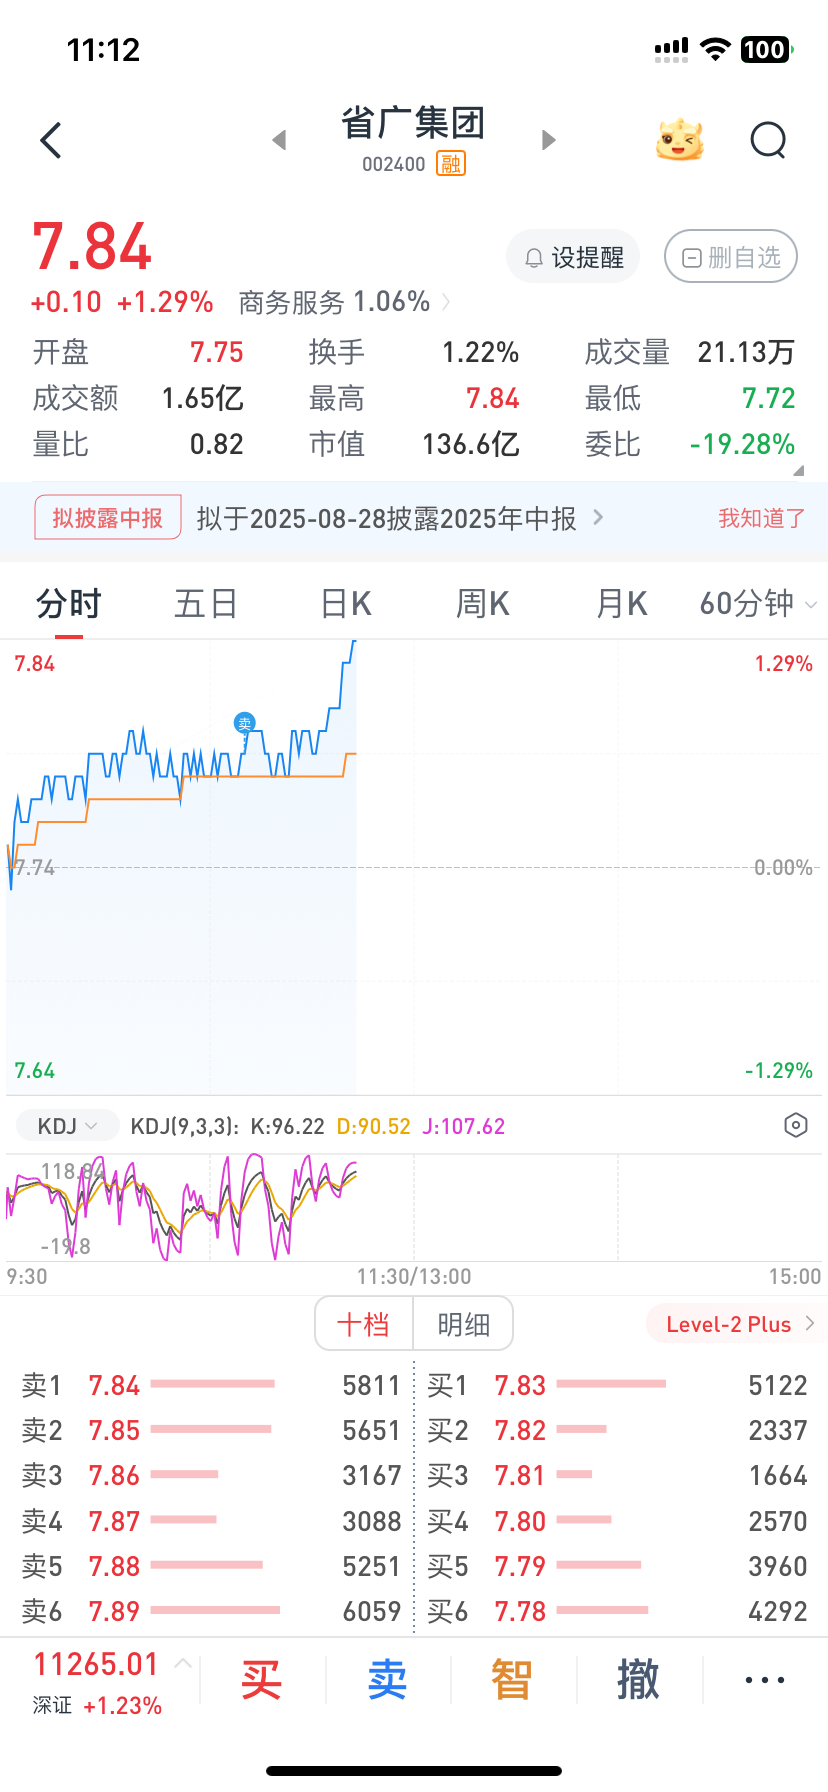Viewport: 828px width, 1792px height.
Task: Switch to the 日K chart tab
Action: coord(346,604)
